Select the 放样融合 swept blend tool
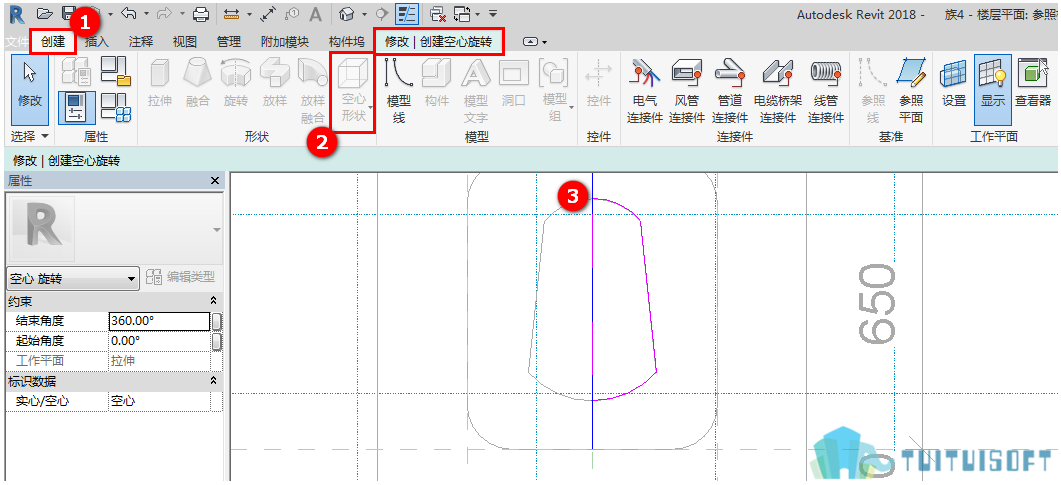Screen dimensions: 1061x485 (313, 91)
